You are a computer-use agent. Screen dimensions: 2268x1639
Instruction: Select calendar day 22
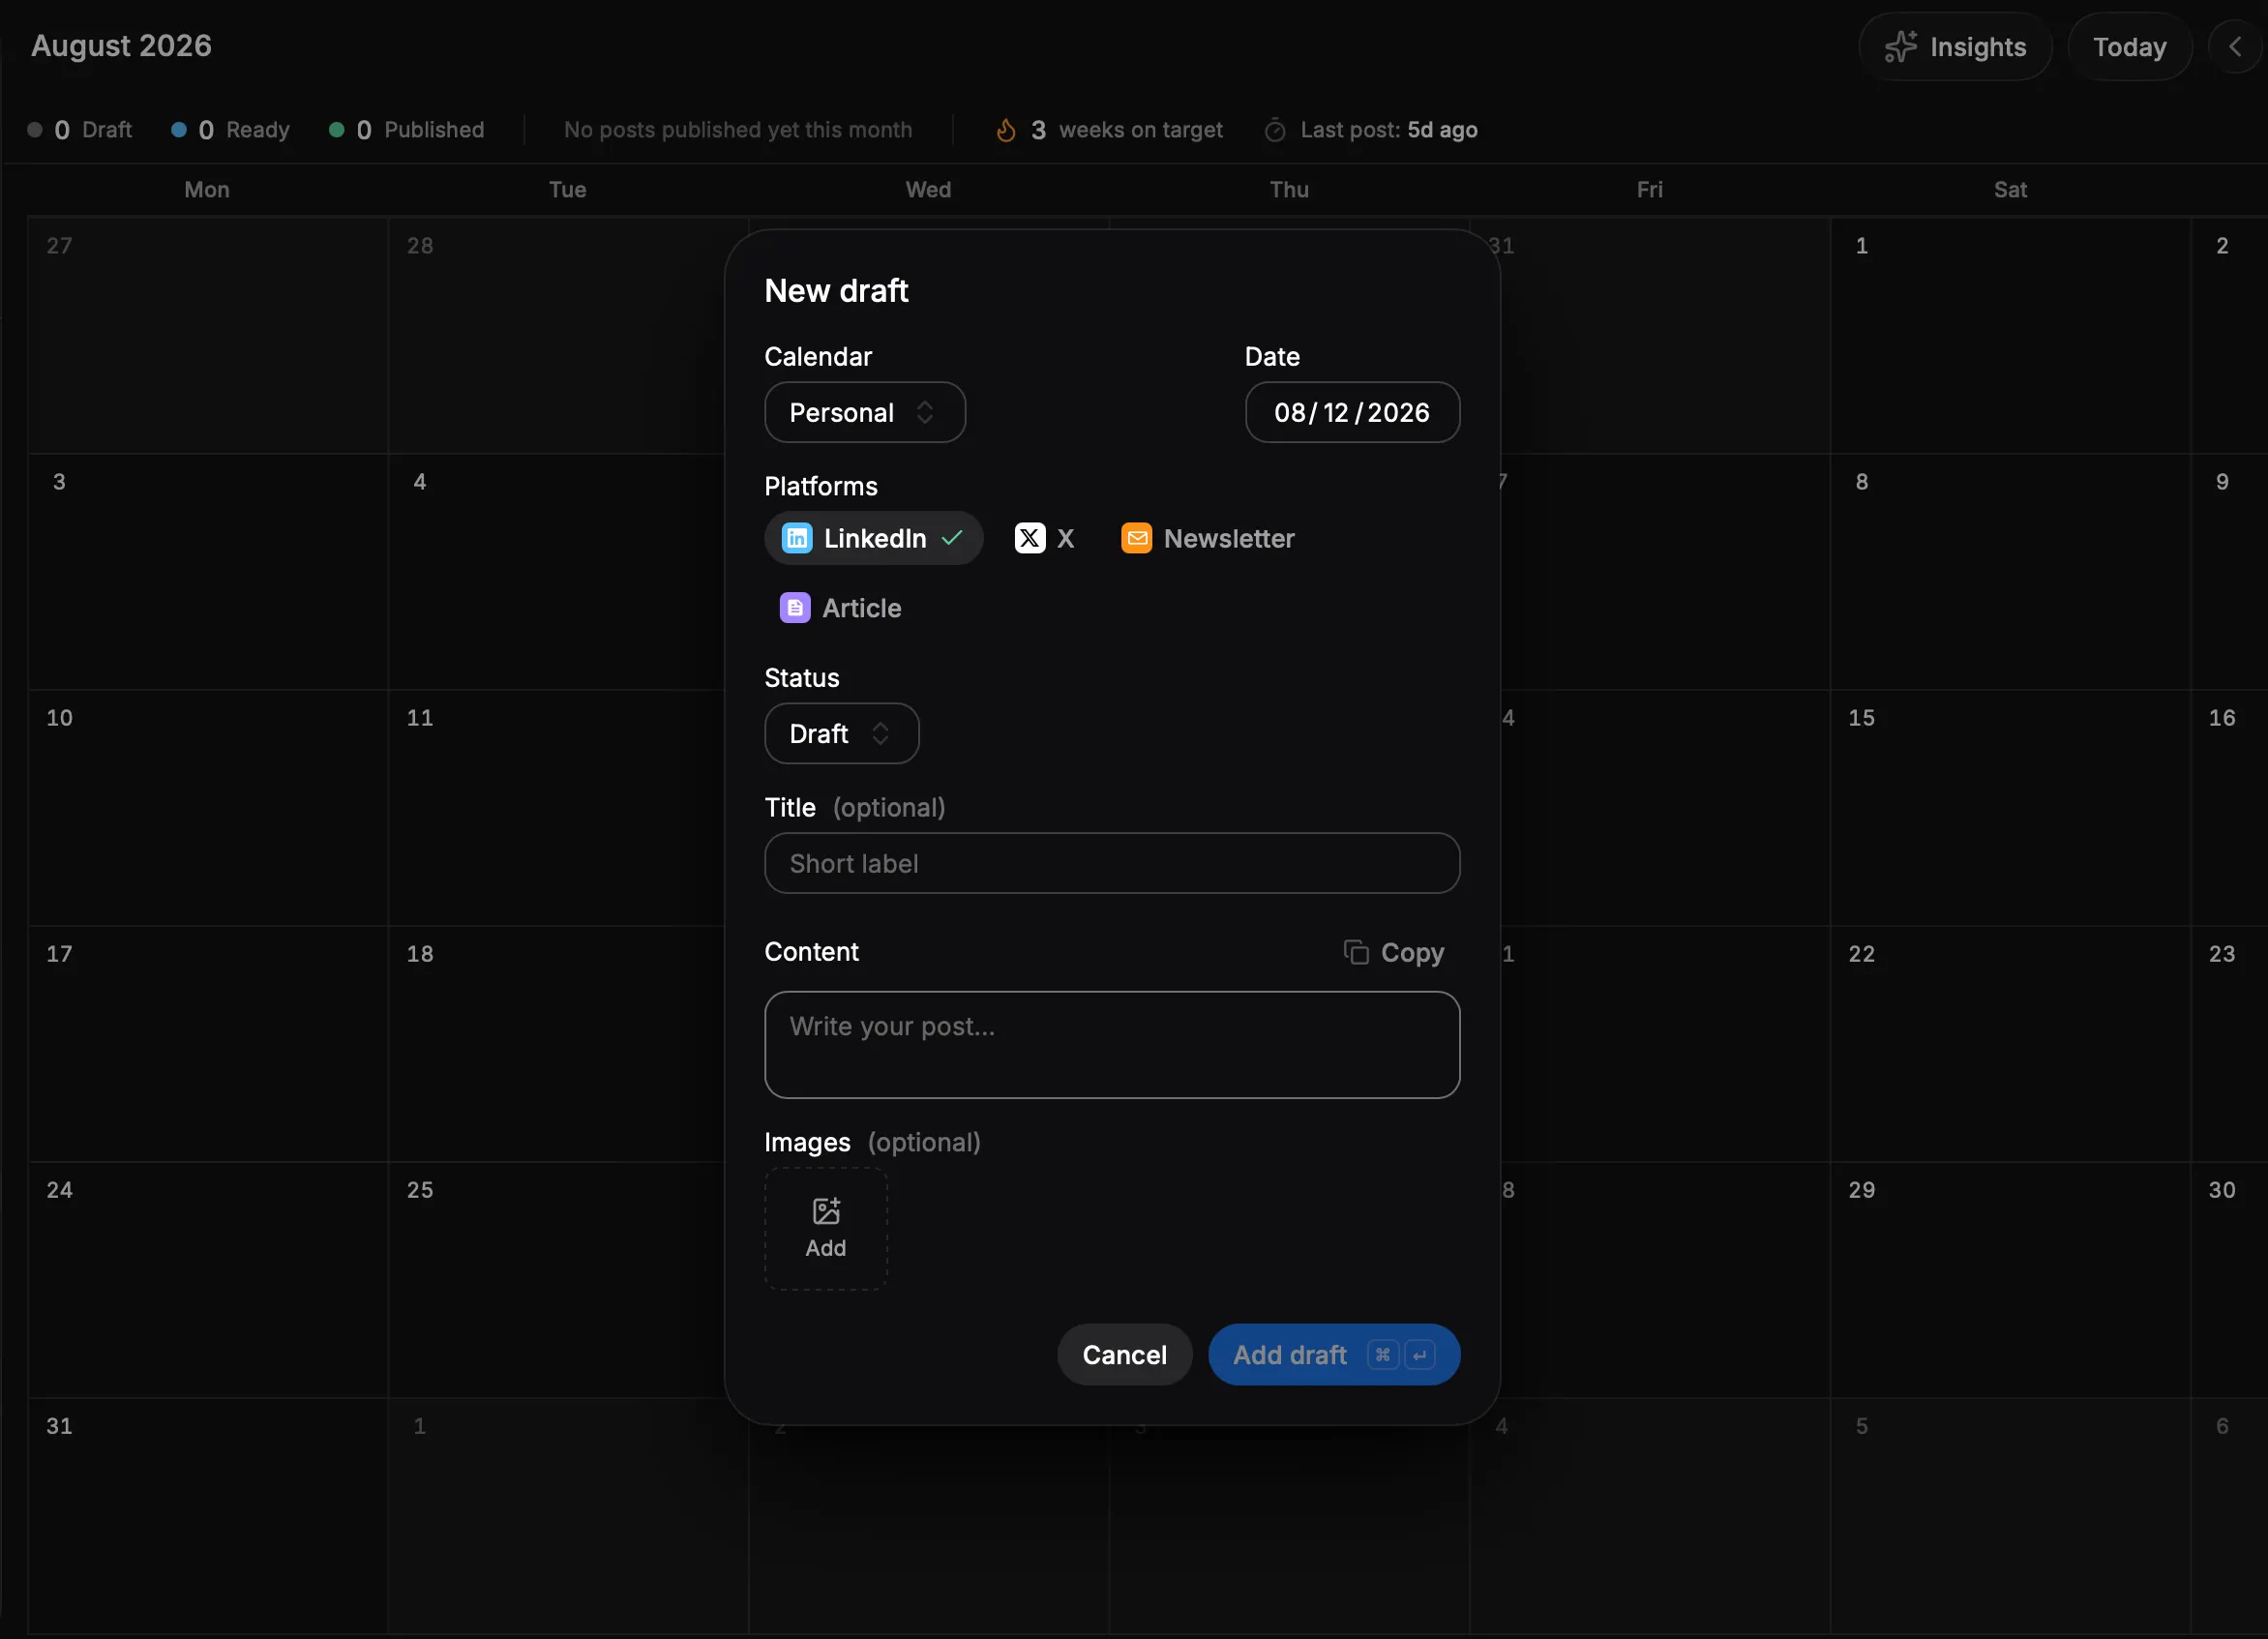point(2010,1044)
